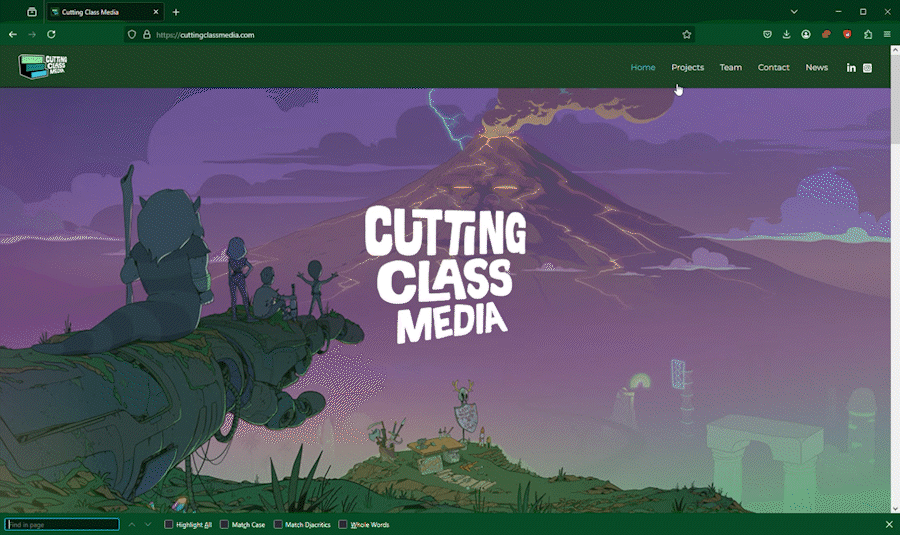Close the find bar

click(889, 525)
